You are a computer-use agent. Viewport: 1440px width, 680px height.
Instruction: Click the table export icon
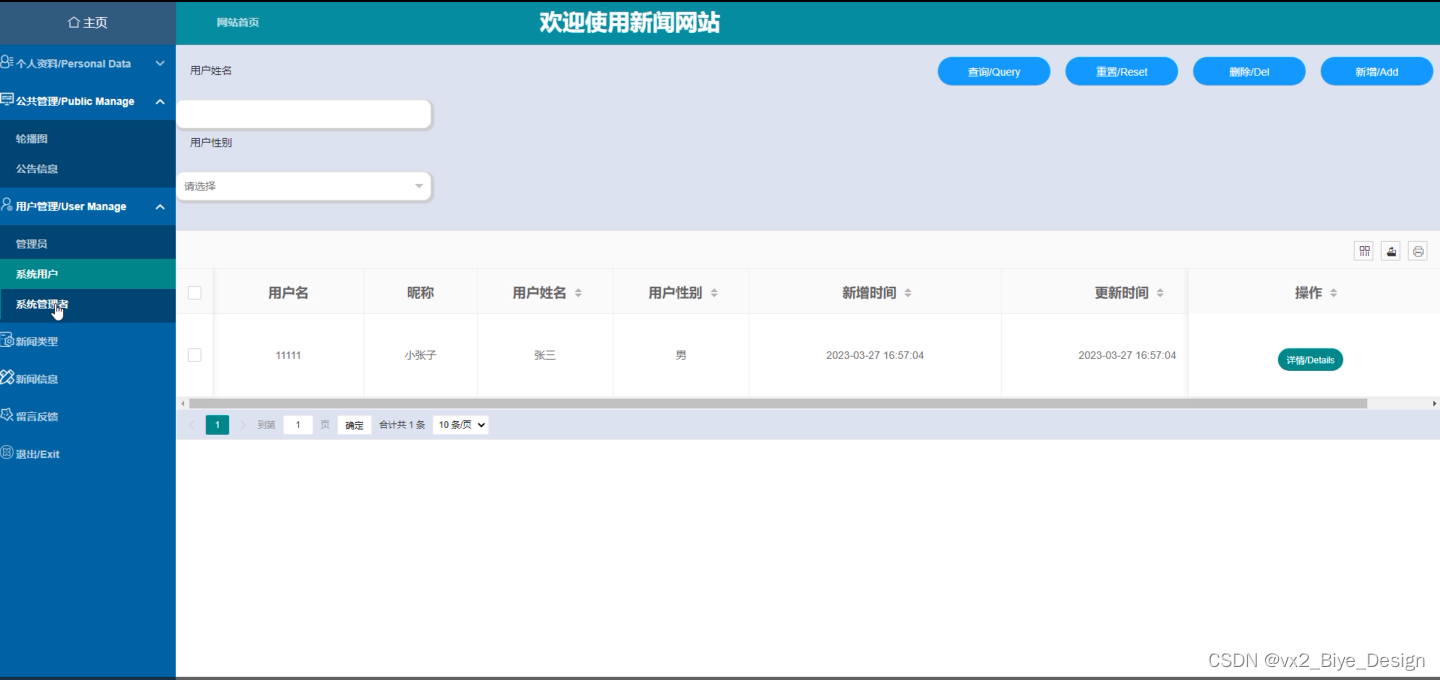pos(1391,251)
